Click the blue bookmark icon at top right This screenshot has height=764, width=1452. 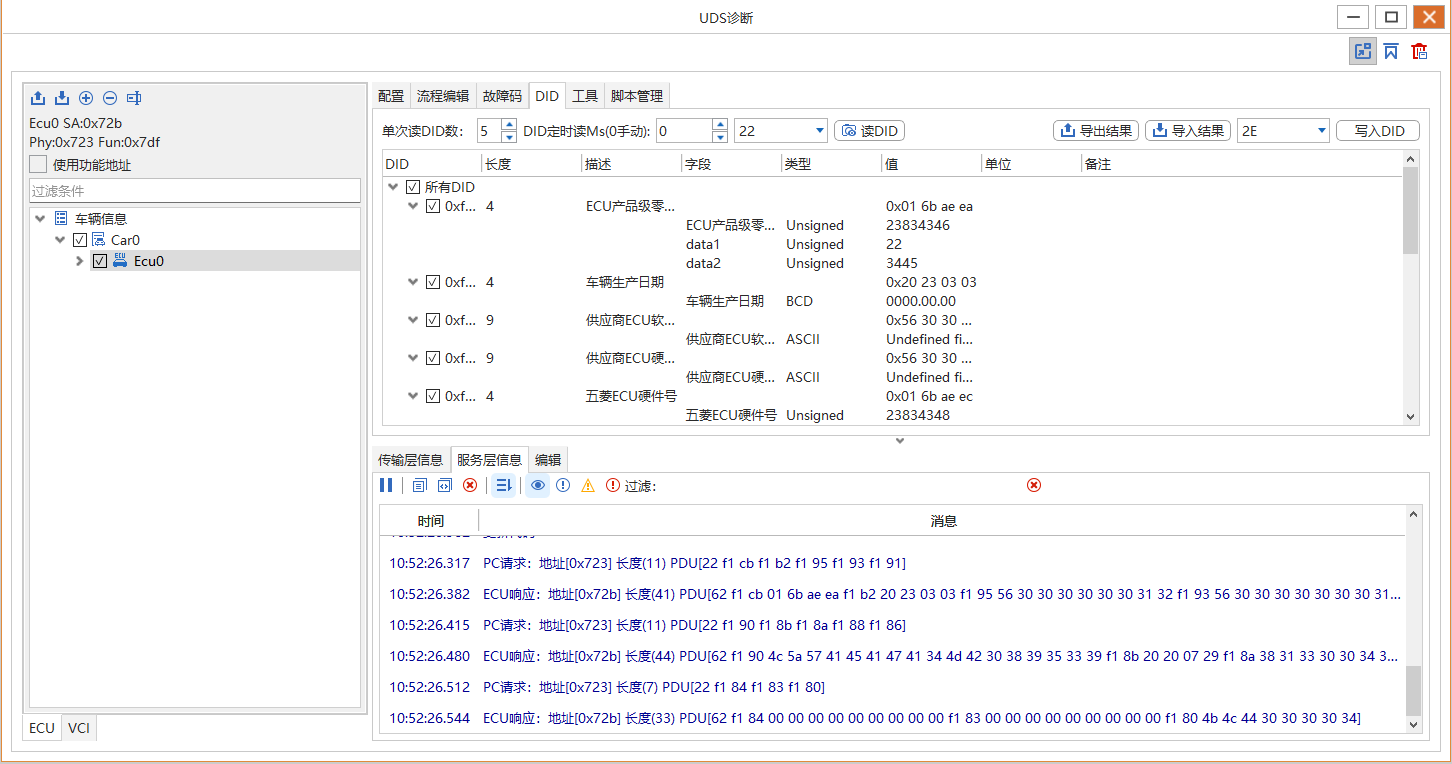(x=1391, y=51)
